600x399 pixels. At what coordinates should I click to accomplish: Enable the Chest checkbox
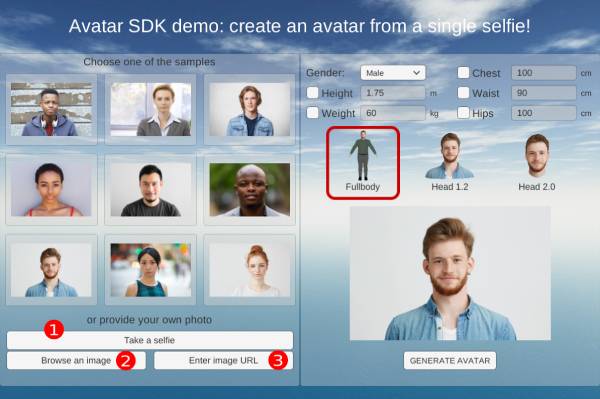click(x=463, y=72)
